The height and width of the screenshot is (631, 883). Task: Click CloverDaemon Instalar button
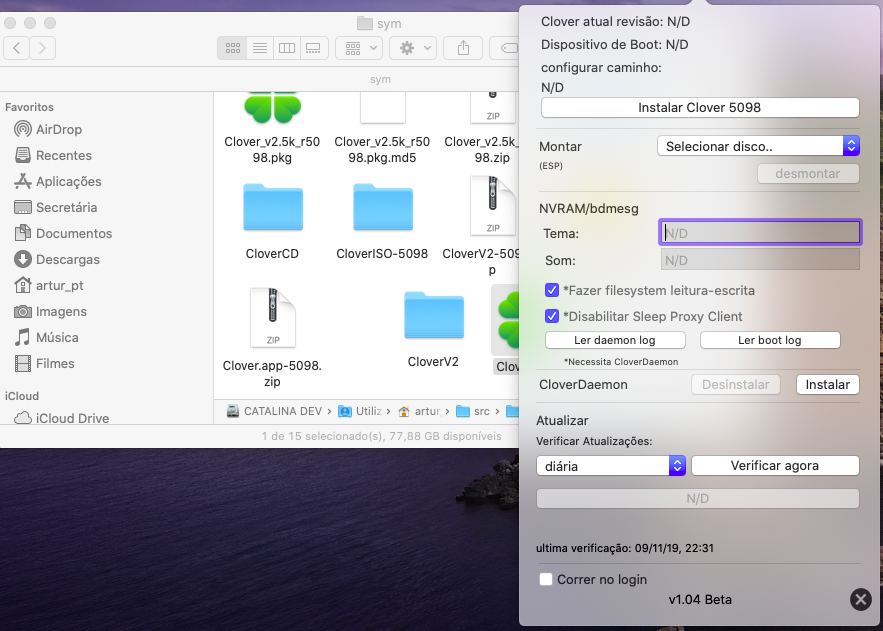(827, 384)
